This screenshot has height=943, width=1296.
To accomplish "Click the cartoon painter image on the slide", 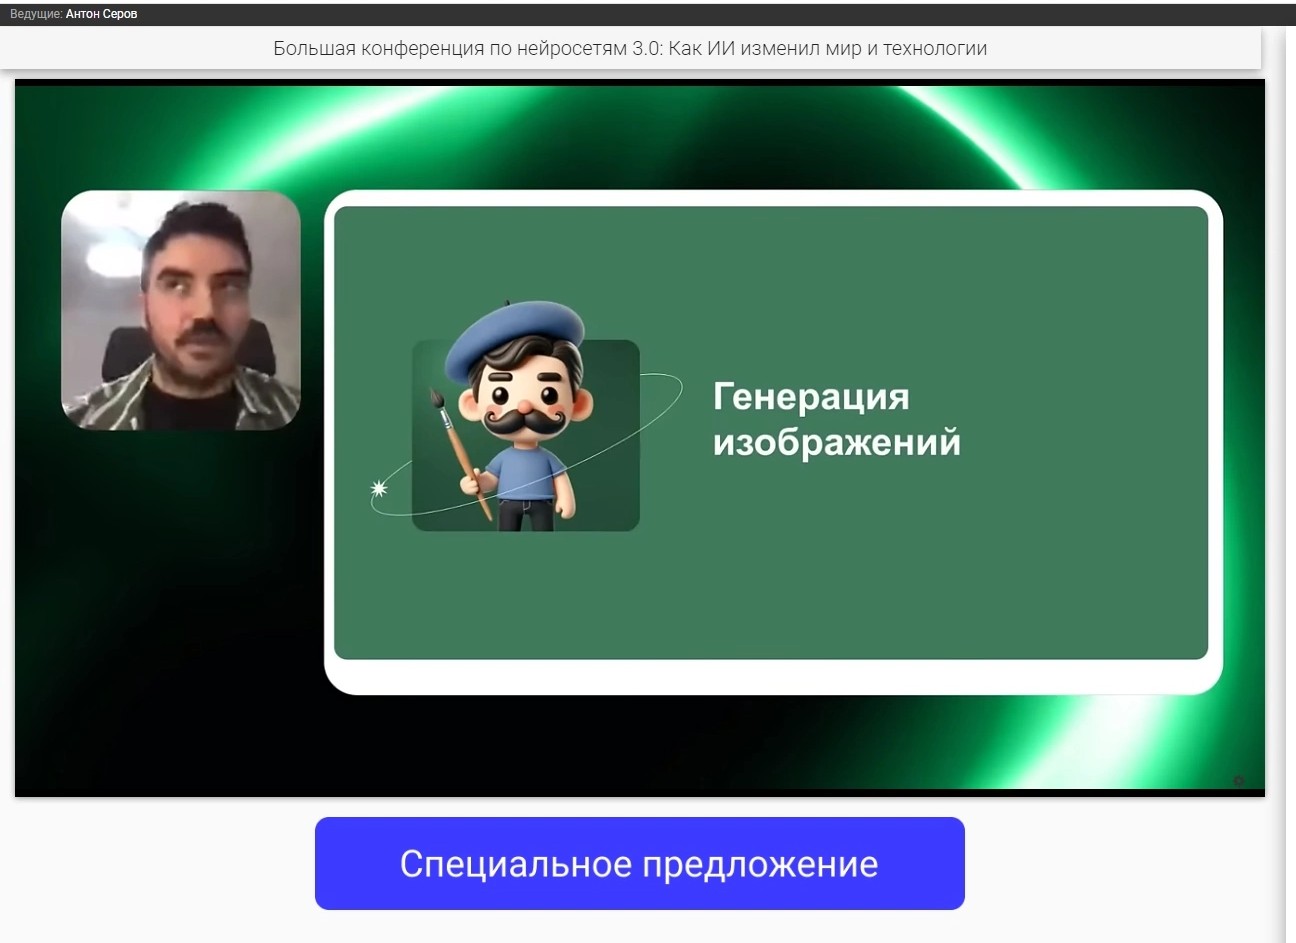I will [x=525, y=415].
